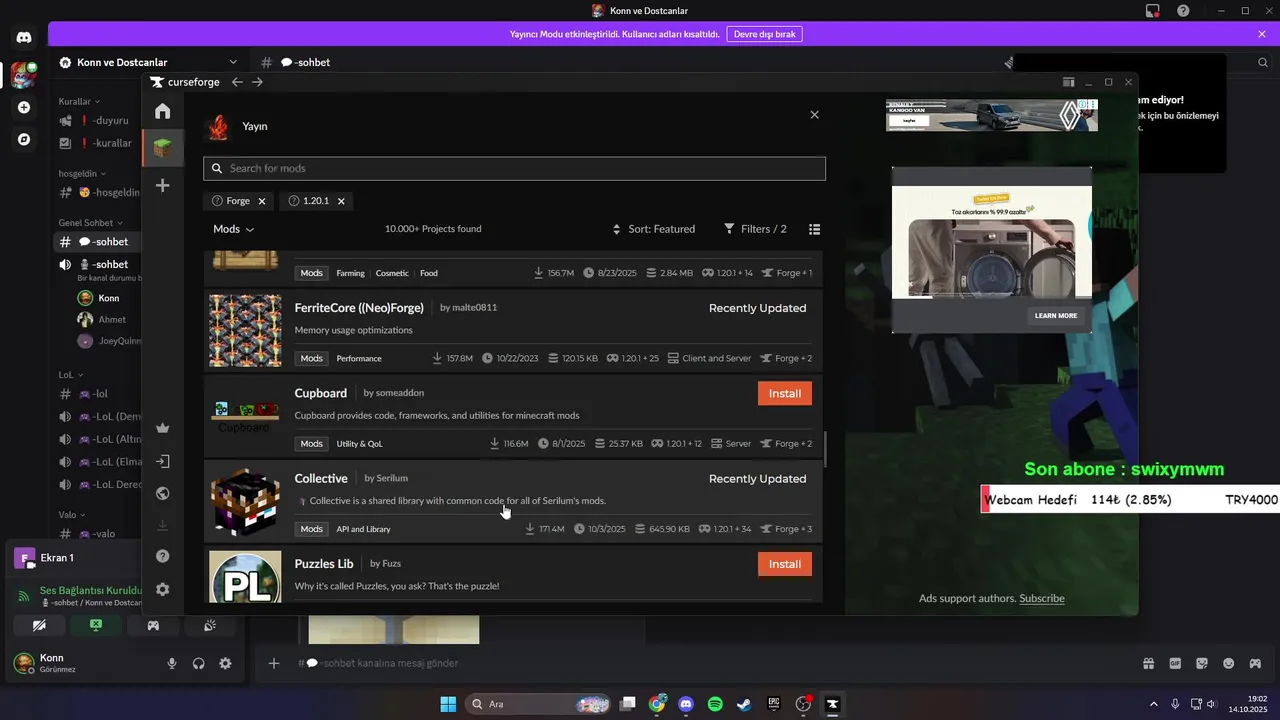Collapse the Kurallar channel category
This screenshot has width=1280, height=720.
(80, 101)
